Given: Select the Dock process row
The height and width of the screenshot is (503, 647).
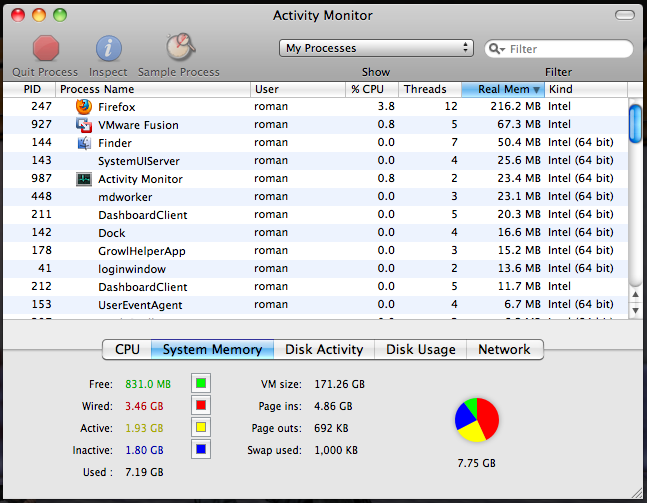Looking at the screenshot, I should [316, 233].
